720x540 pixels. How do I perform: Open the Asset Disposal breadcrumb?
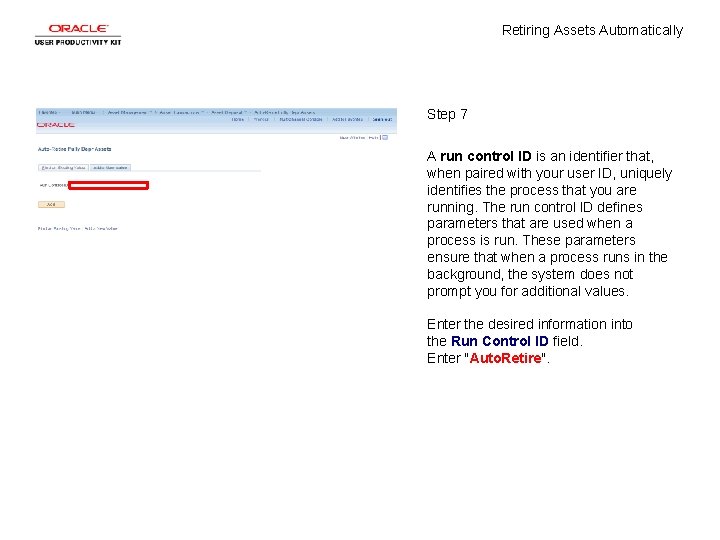pyautogui.click(x=229, y=112)
